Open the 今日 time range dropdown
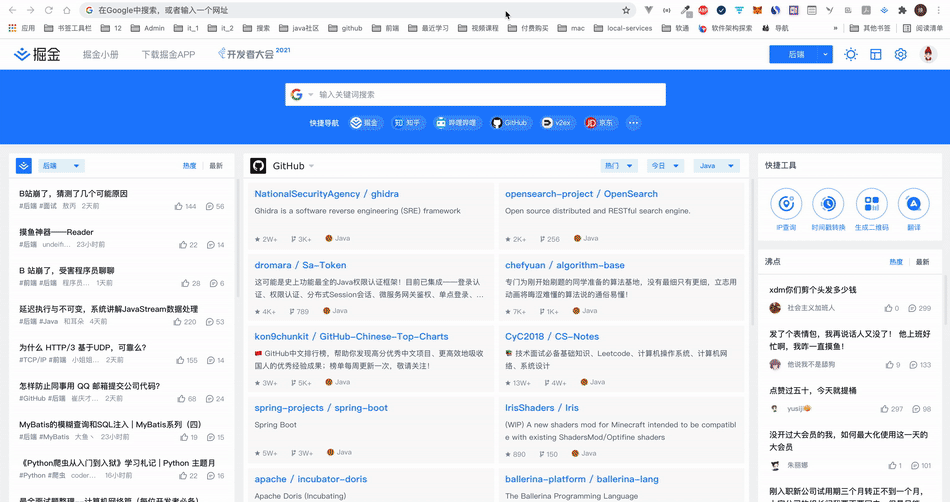The height and width of the screenshot is (502, 950). 665,166
